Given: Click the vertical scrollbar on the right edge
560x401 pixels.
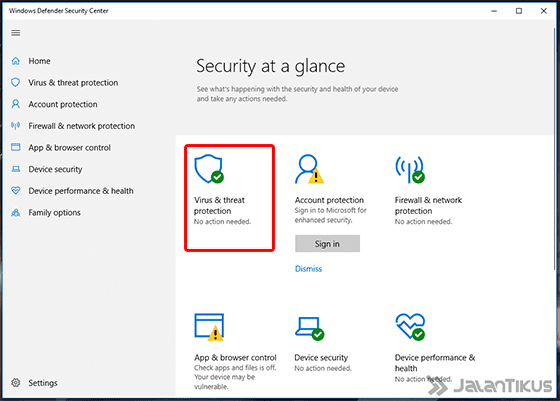Looking at the screenshot, I should 555,150.
